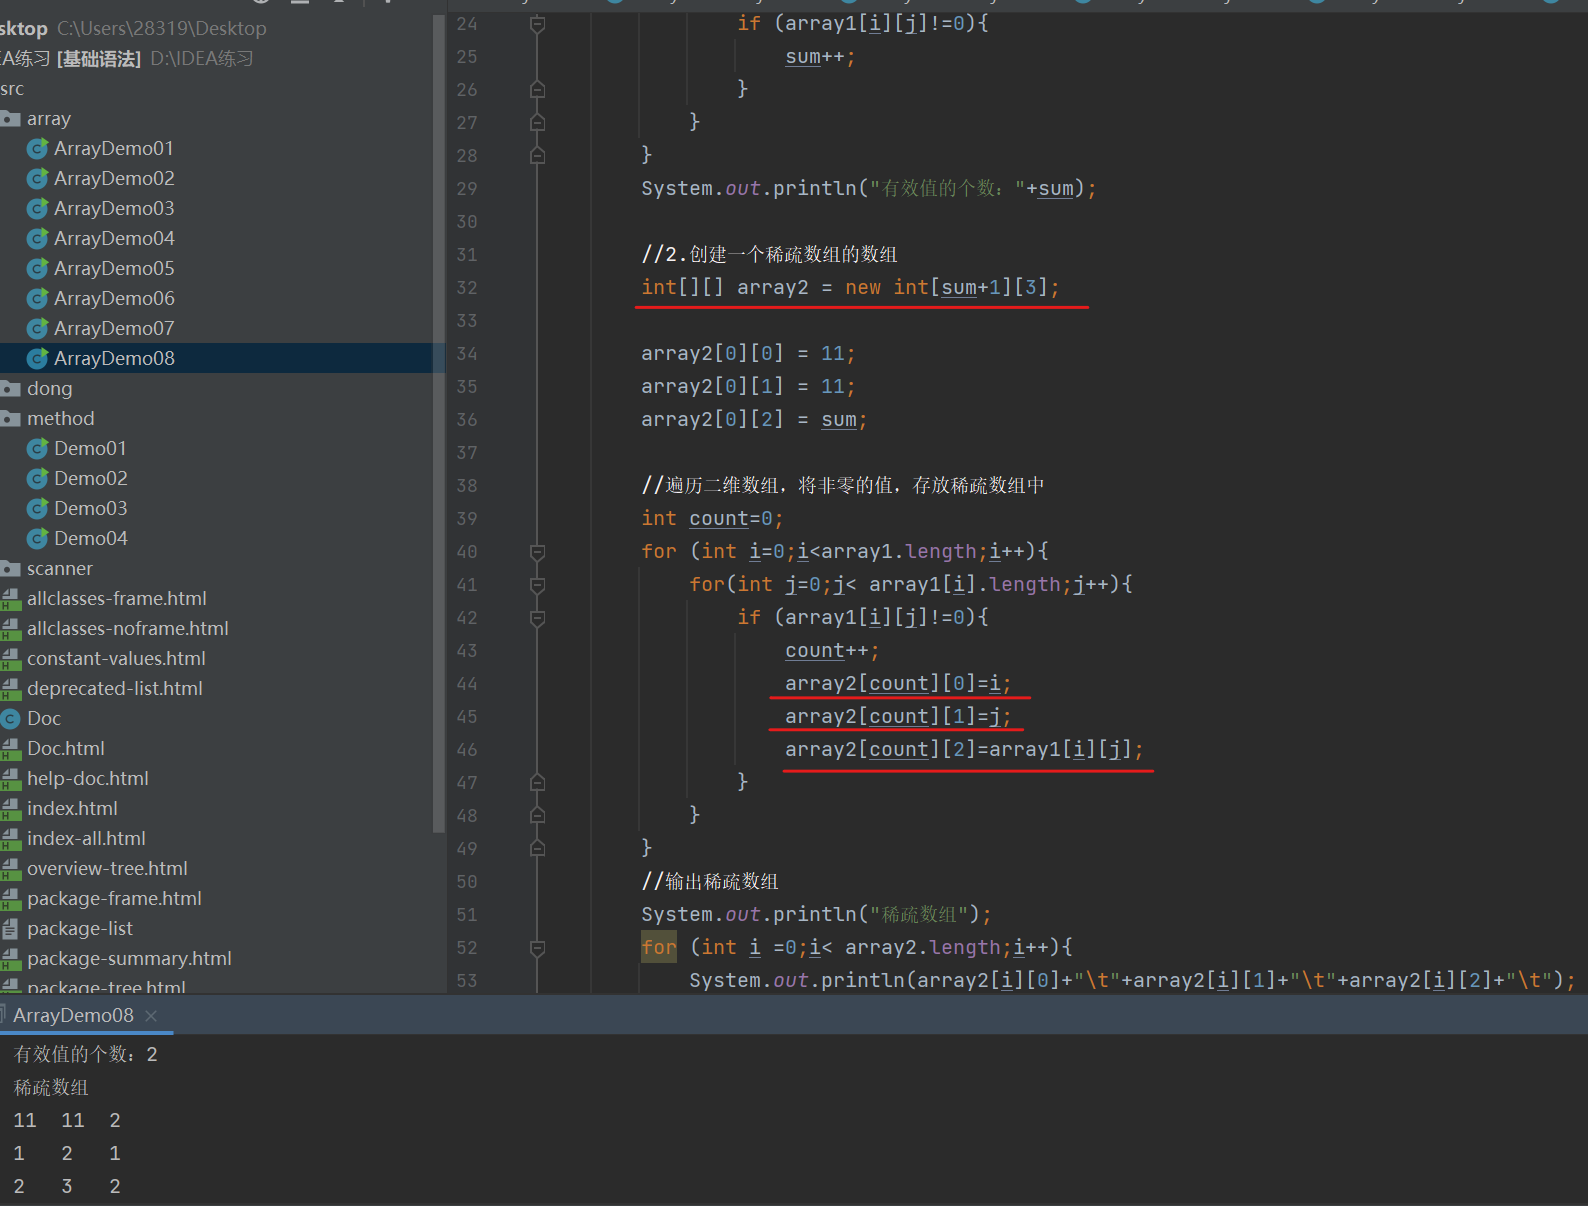This screenshot has width=1588, height=1206.
Task: Place cursor on "array2[count][0]=i;" line
Action: 898,684
